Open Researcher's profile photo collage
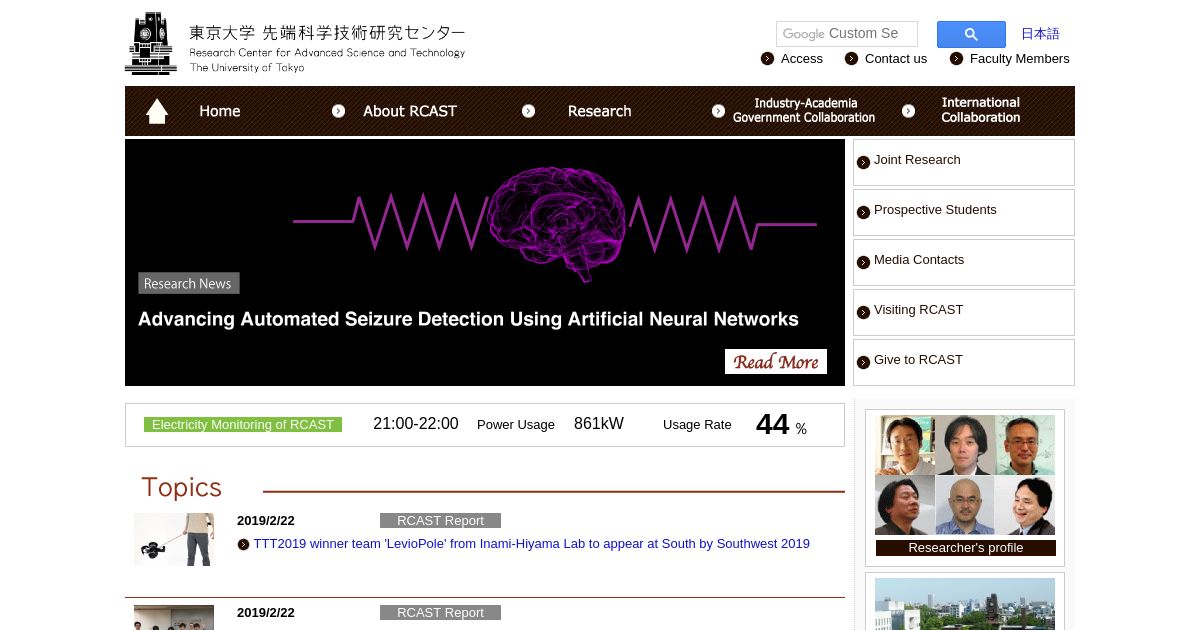The width and height of the screenshot is (1200, 630). [x=966, y=475]
